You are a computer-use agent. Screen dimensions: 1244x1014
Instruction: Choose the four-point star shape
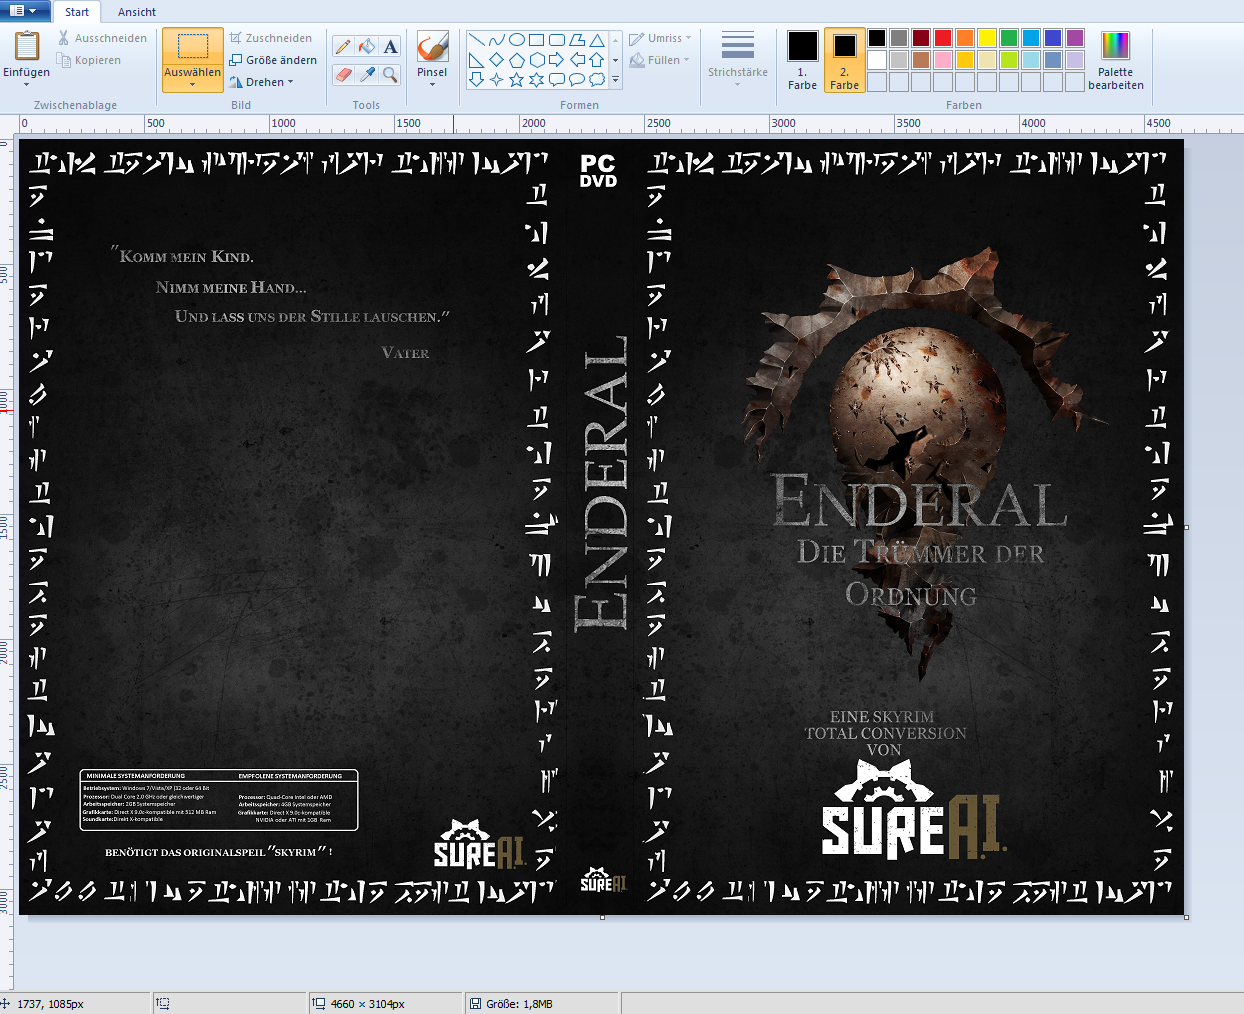point(497,79)
